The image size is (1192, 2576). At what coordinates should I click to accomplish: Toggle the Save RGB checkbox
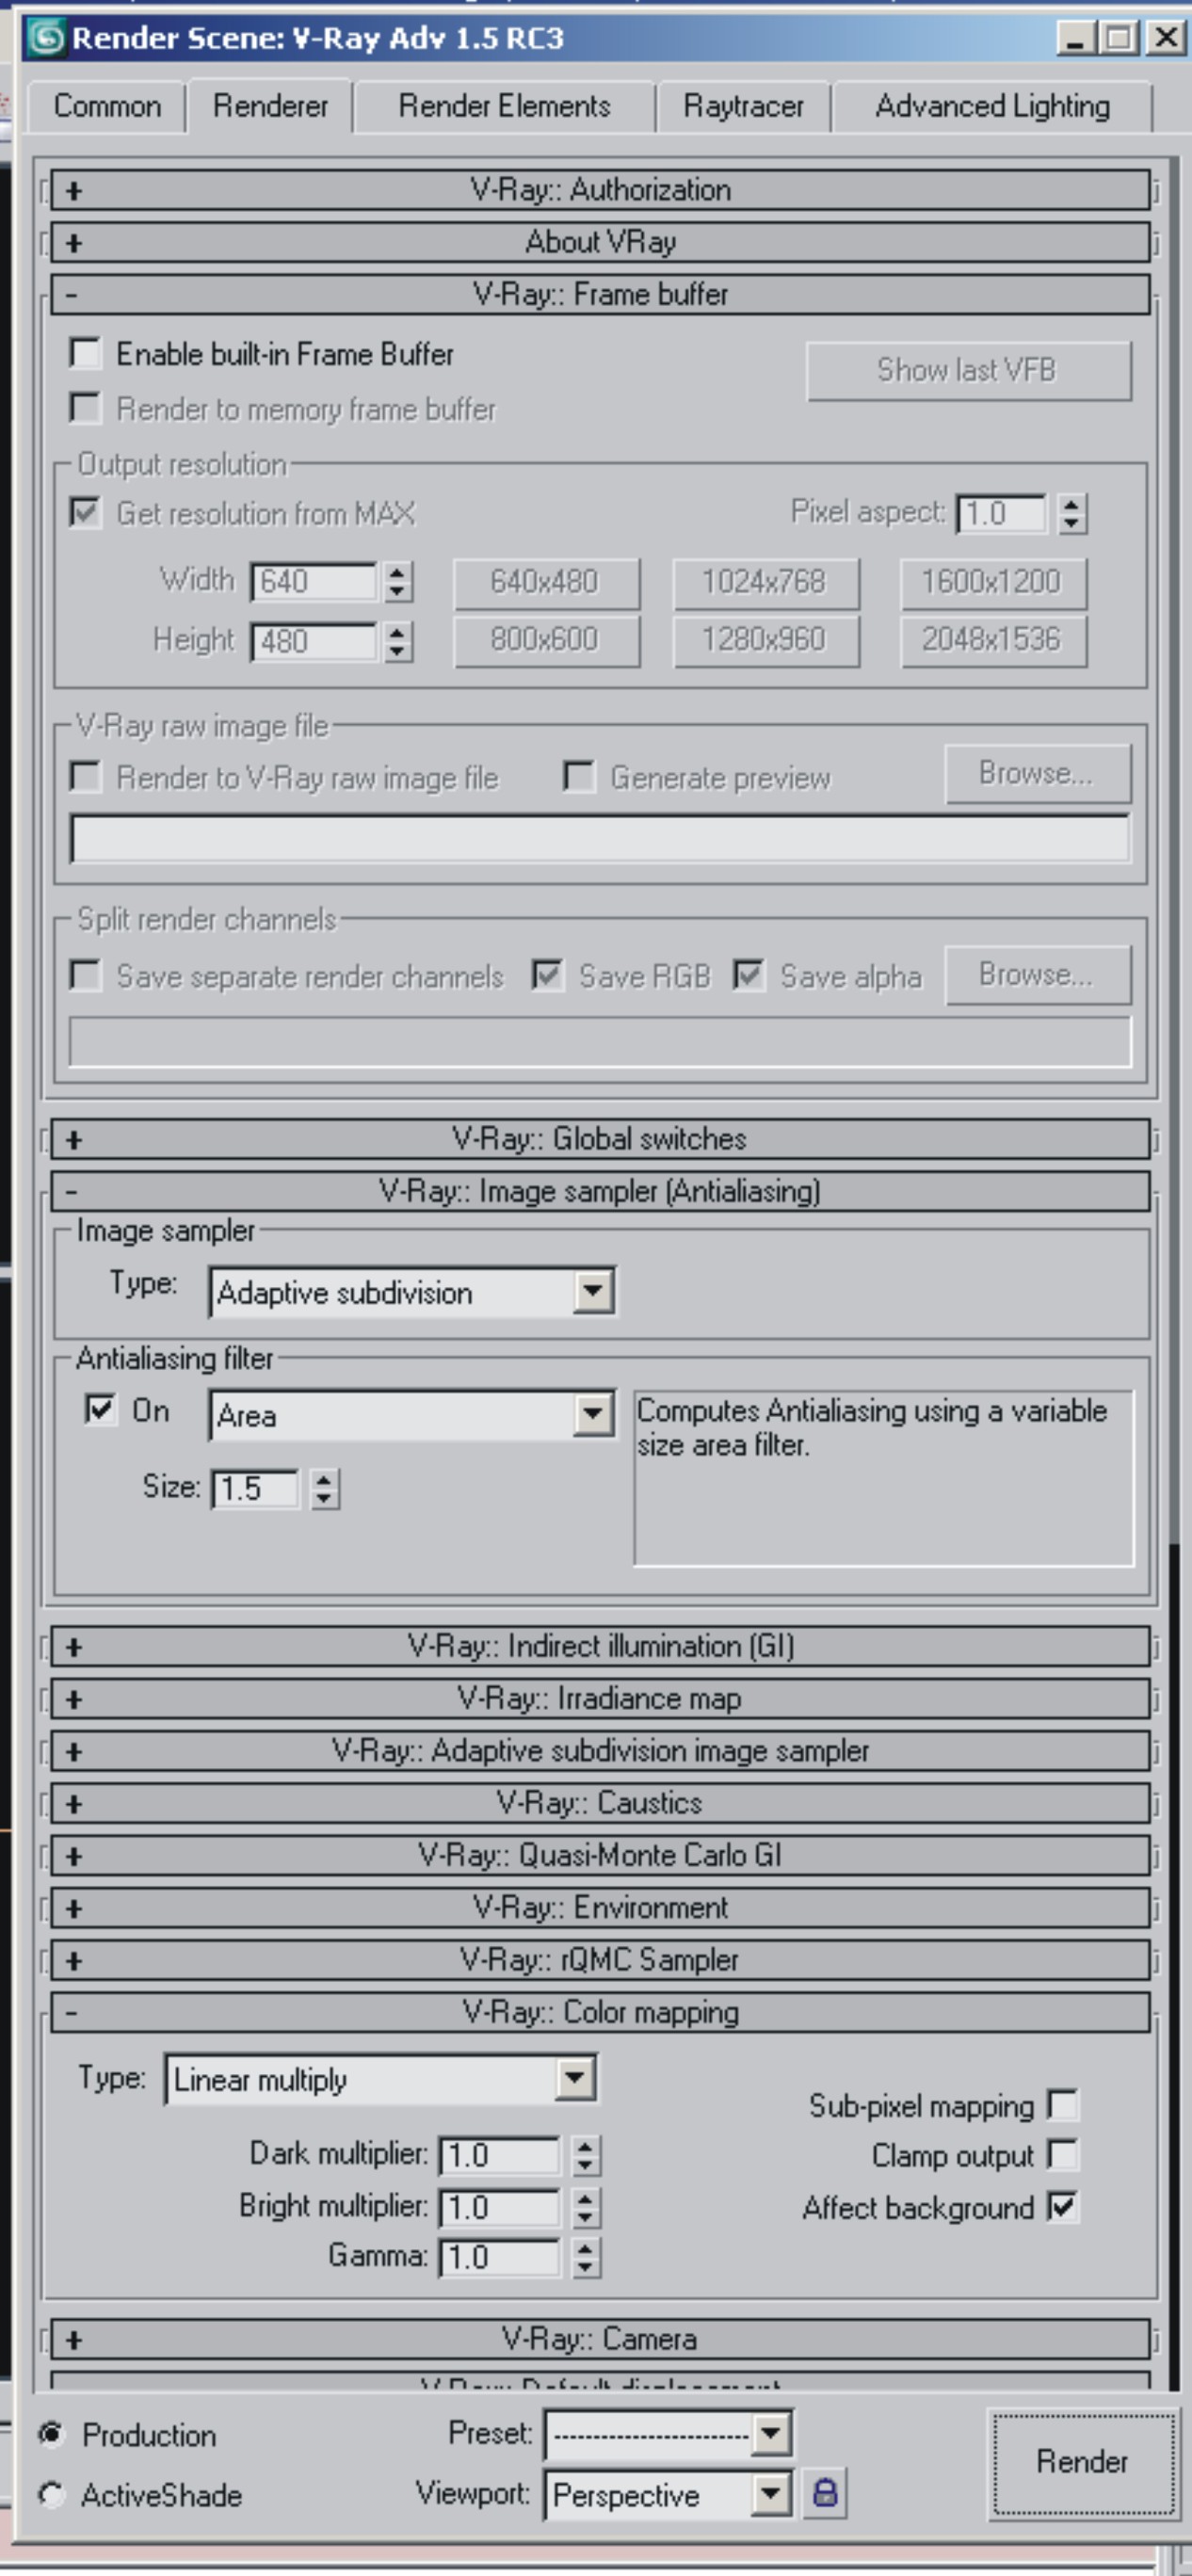pyautogui.click(x=547, y=975)
